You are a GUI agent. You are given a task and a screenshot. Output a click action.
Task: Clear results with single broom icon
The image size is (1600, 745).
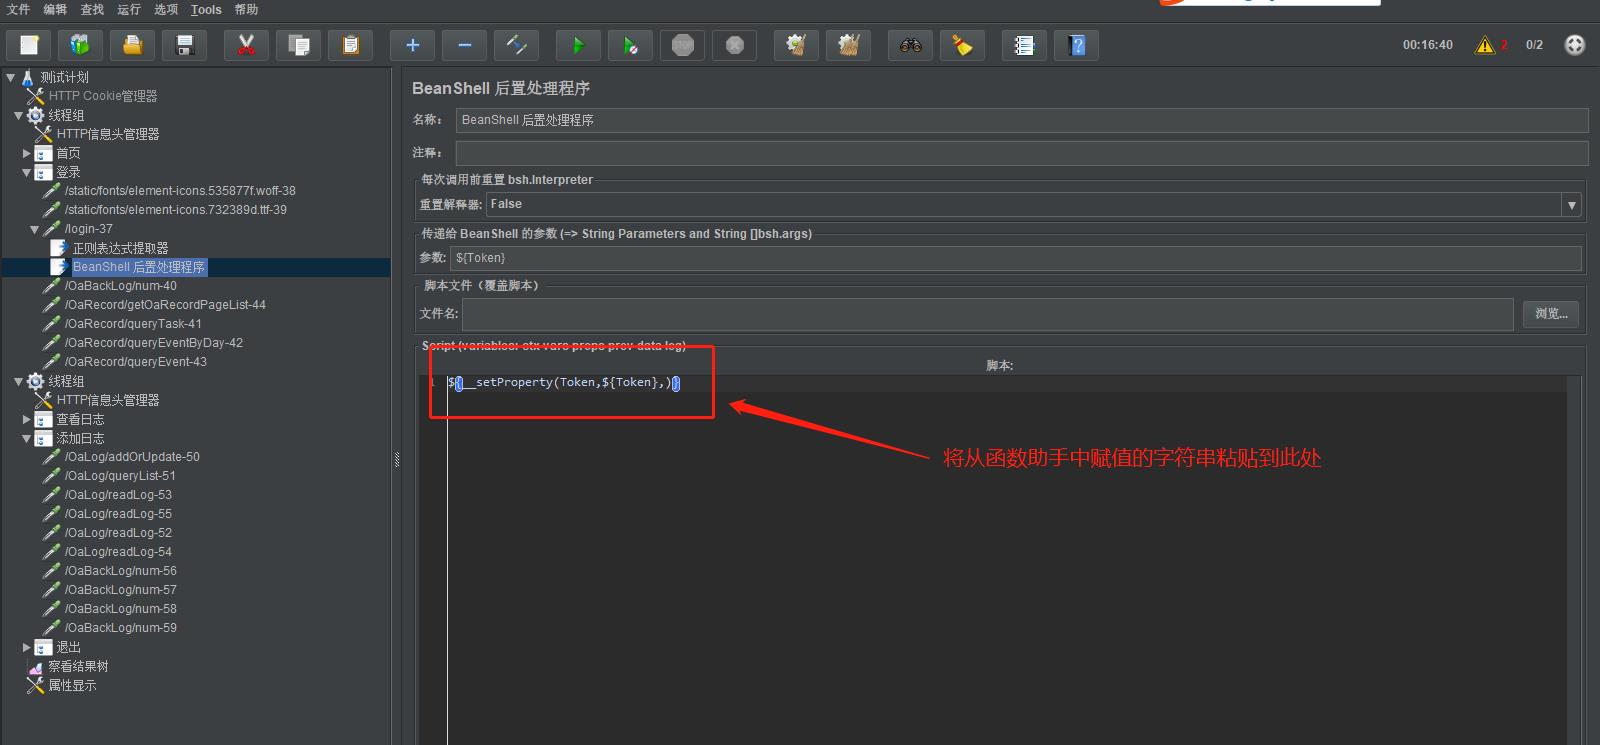[x=797, y=45]
